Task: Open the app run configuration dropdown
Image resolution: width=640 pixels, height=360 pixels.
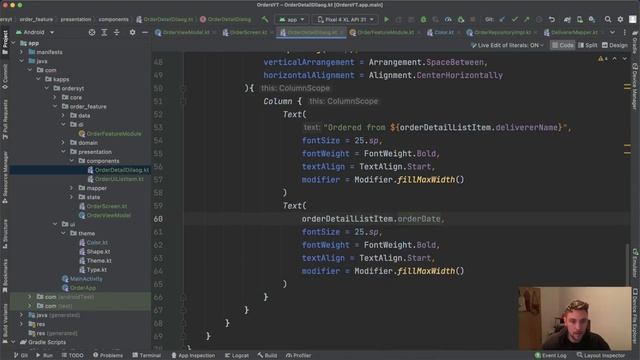Action: pyautogui.click(x=291, y=19)
